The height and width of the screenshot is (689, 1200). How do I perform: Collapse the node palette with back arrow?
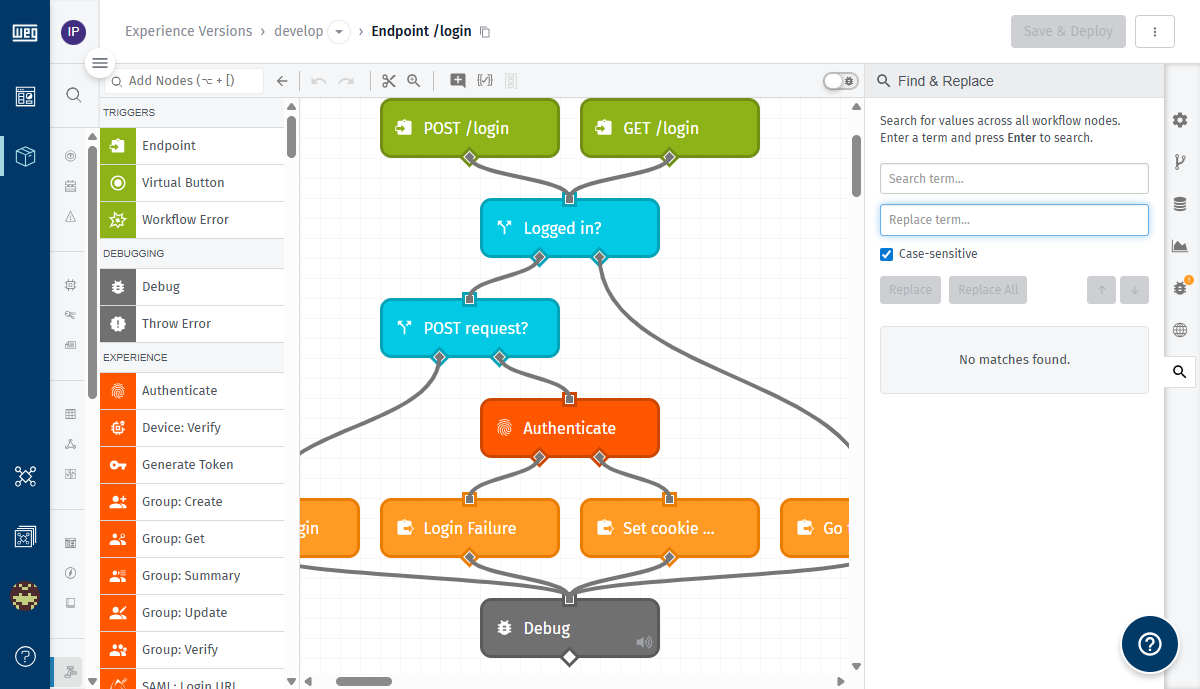282,81
